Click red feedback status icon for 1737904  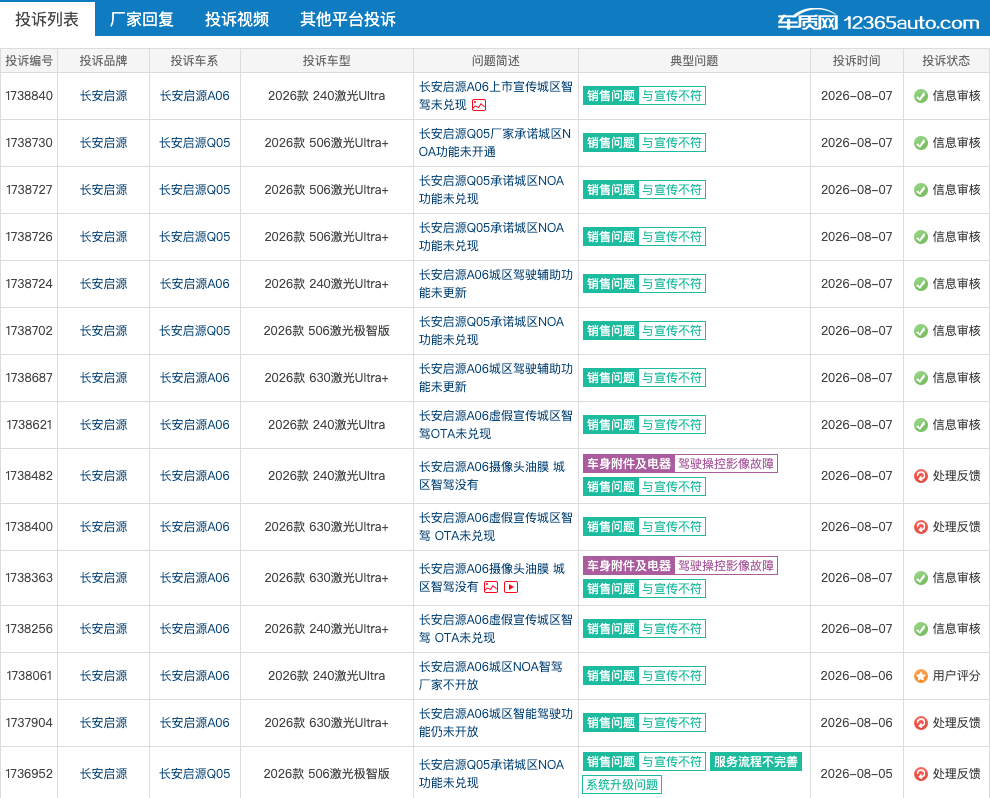click(921, 723)
